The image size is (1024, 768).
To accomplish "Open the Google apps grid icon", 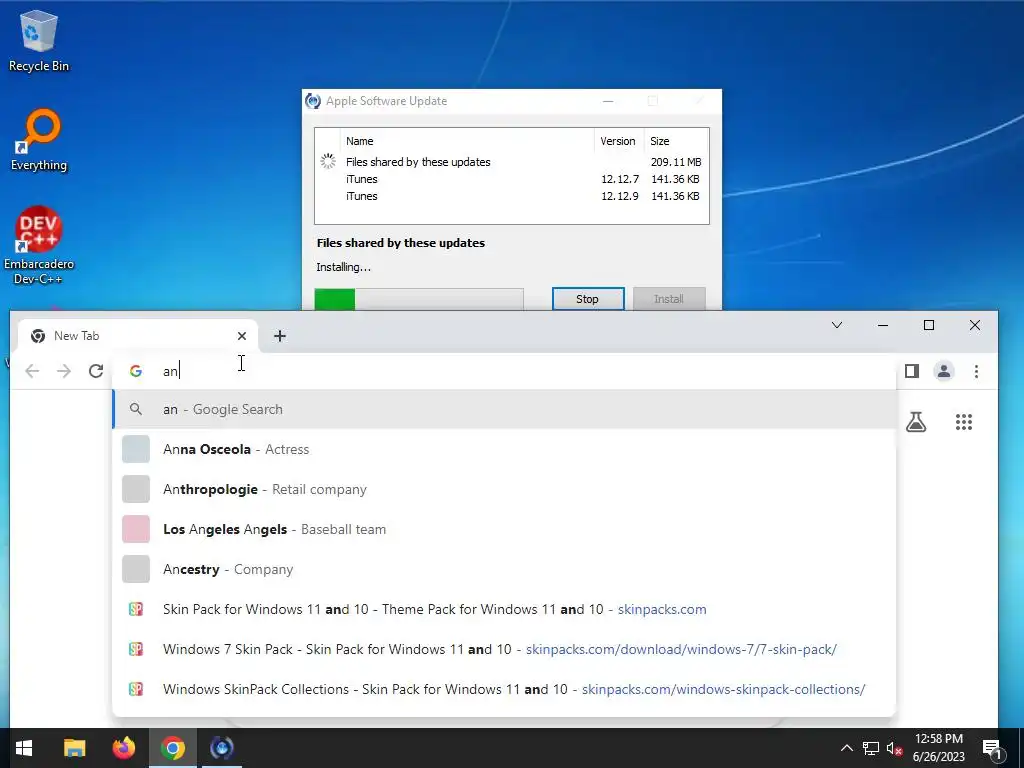I will point(964,422).
